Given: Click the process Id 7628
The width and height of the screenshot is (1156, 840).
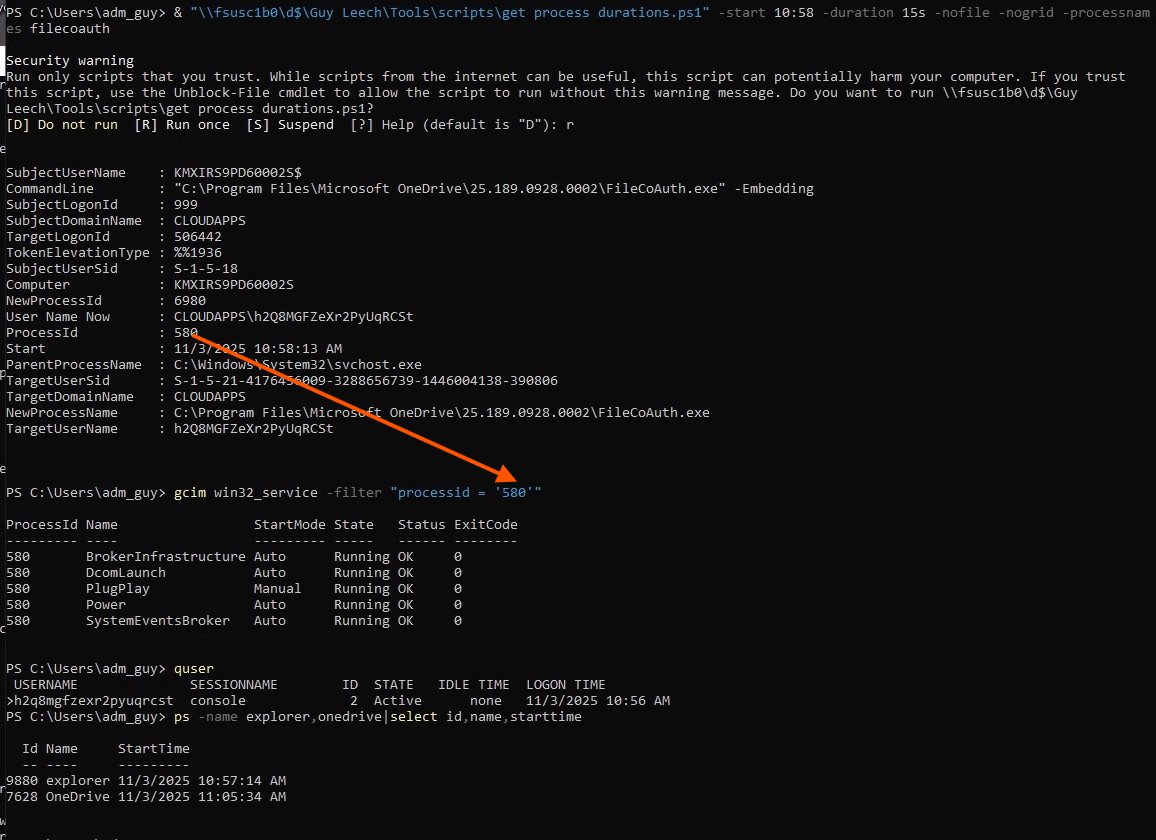Looking at the screenshot, I should [x=22, y=796].
